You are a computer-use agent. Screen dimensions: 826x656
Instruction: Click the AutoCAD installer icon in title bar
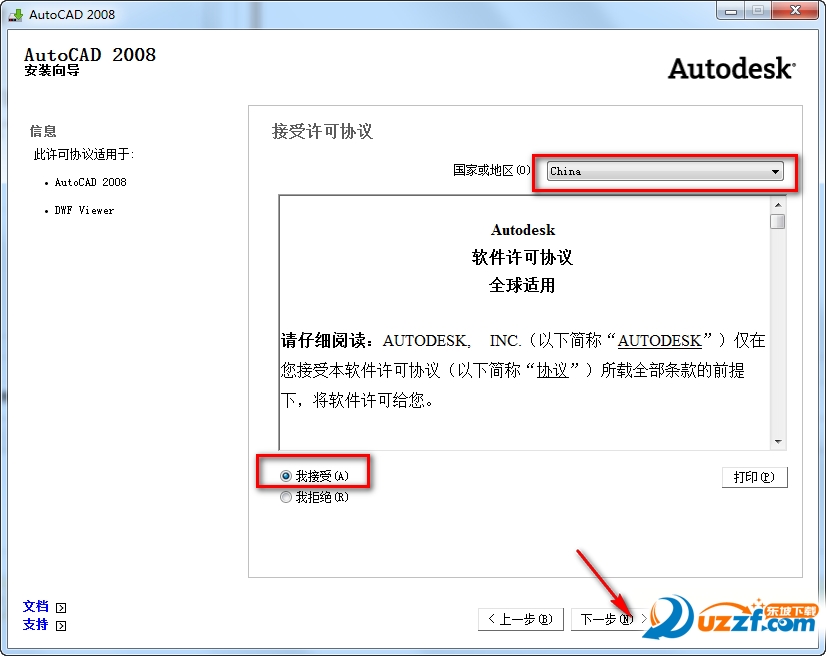(15, 14)
